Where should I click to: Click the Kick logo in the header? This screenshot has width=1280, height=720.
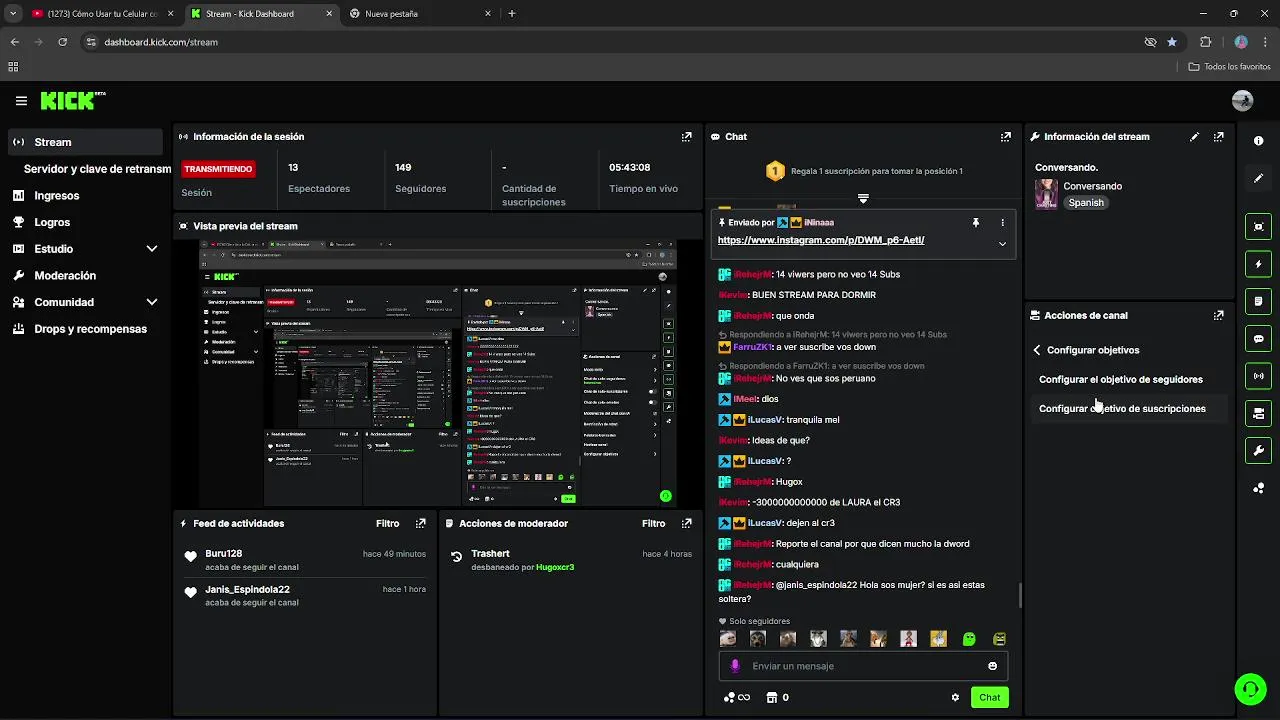click(73, 100)
